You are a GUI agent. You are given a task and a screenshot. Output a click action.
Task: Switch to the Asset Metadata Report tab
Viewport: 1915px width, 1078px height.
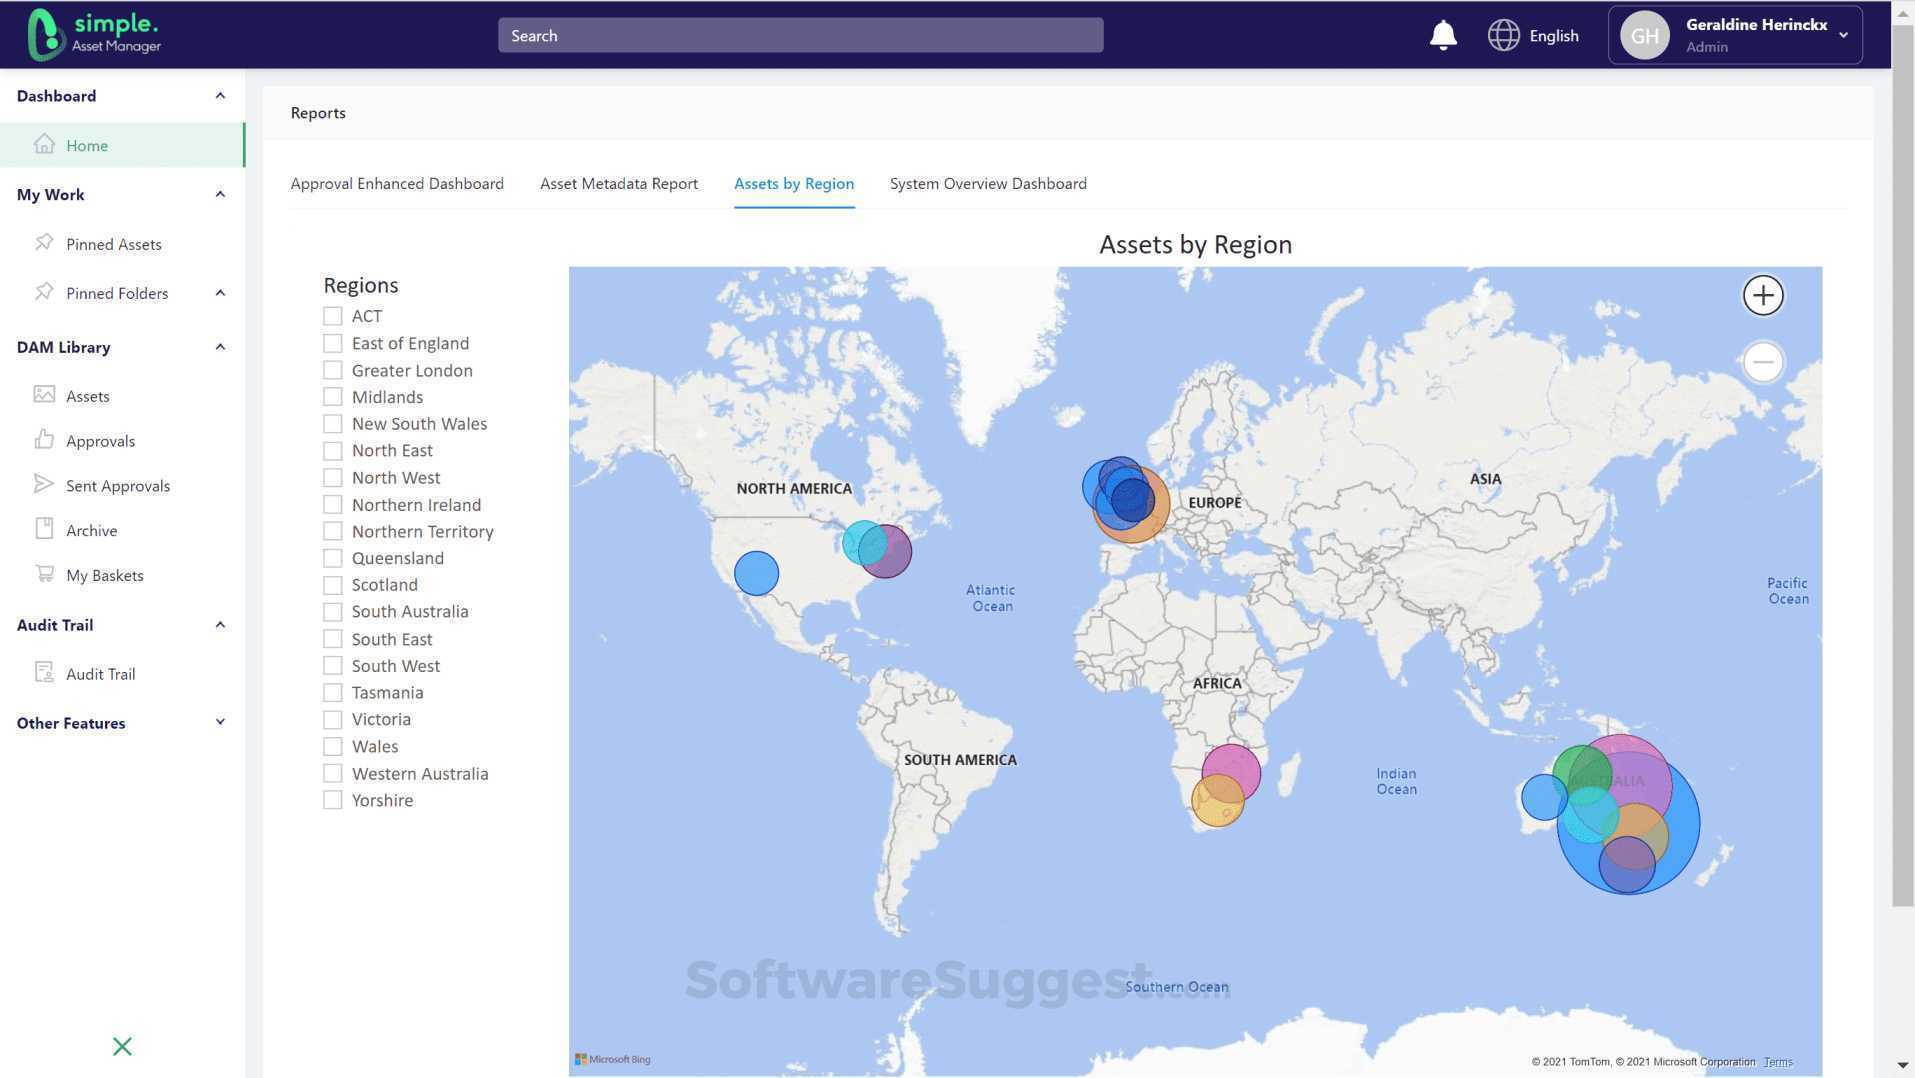tap(618, 183)
